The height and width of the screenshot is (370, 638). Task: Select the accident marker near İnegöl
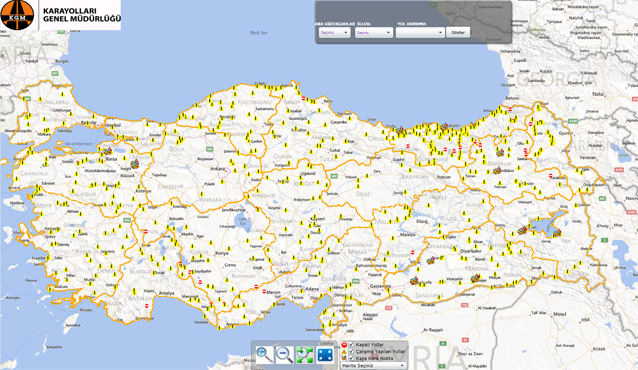click(x=135, y=164)
